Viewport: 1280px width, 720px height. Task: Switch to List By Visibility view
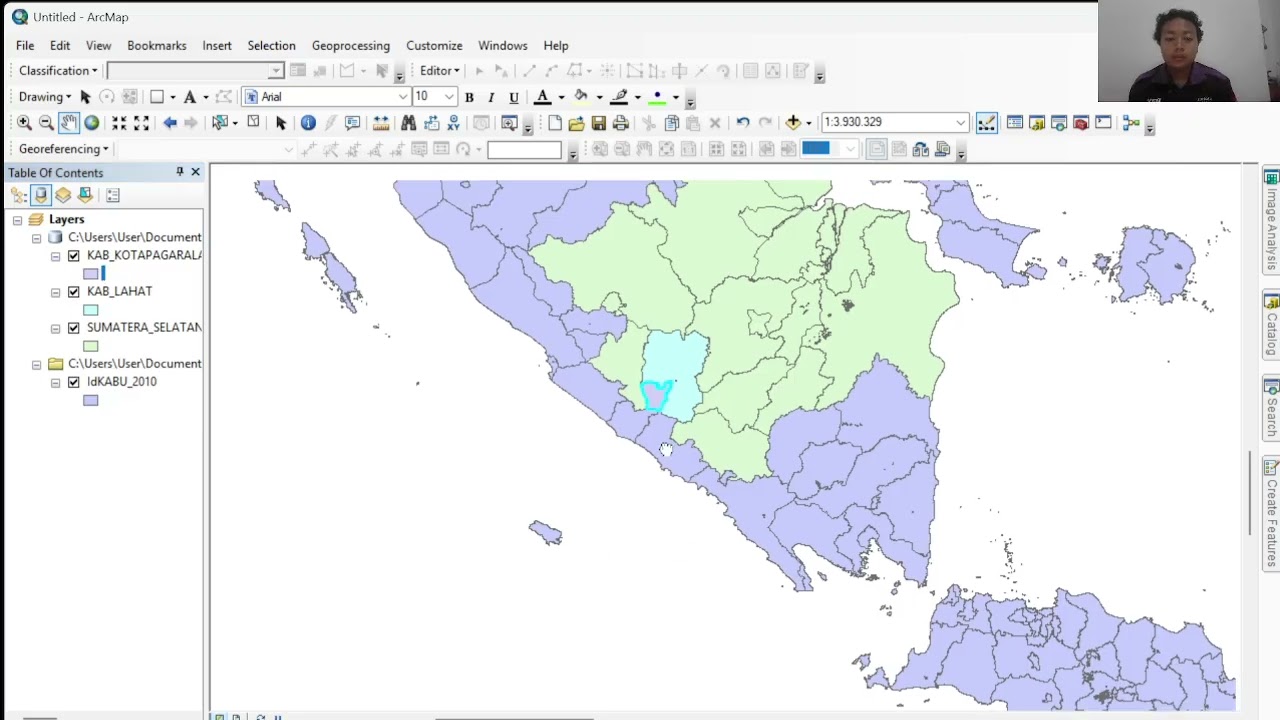[x=63, y=195]
